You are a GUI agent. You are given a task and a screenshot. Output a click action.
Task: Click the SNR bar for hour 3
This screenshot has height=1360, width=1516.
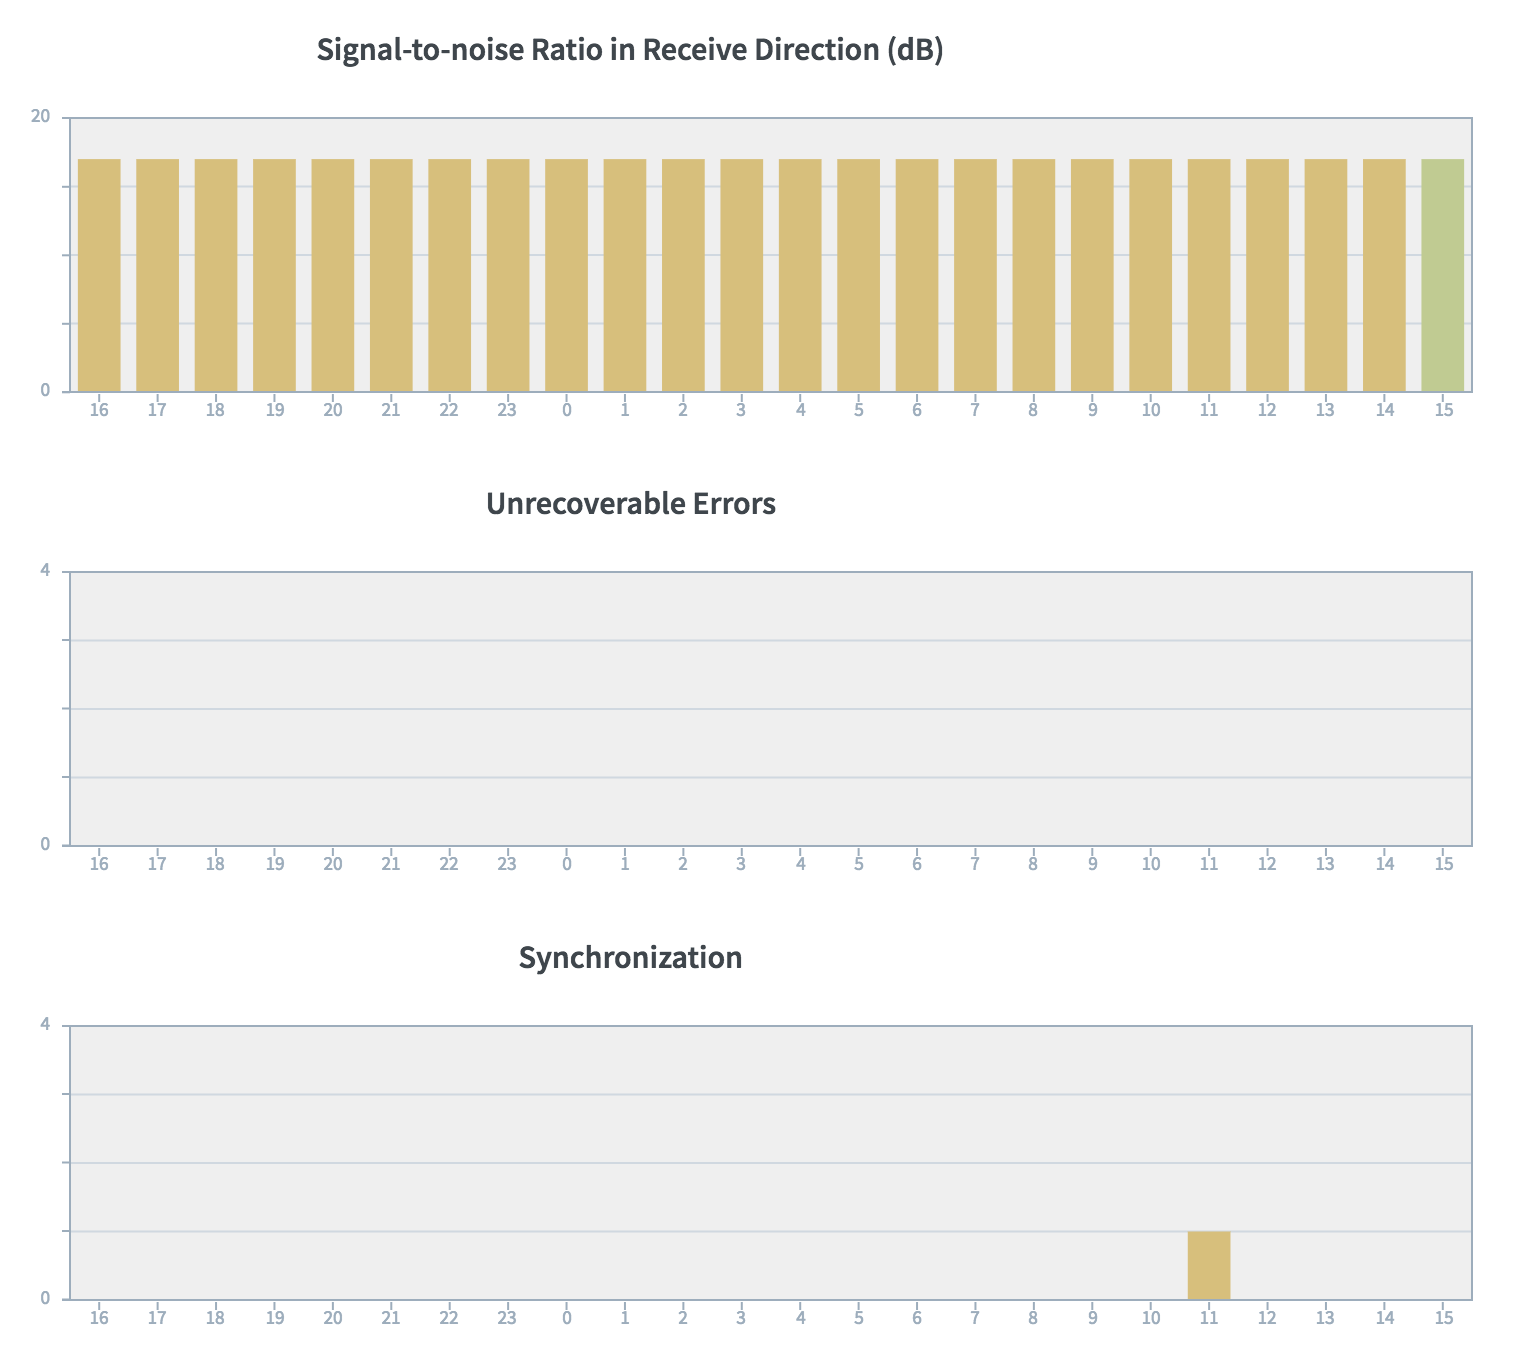[741, 275]
